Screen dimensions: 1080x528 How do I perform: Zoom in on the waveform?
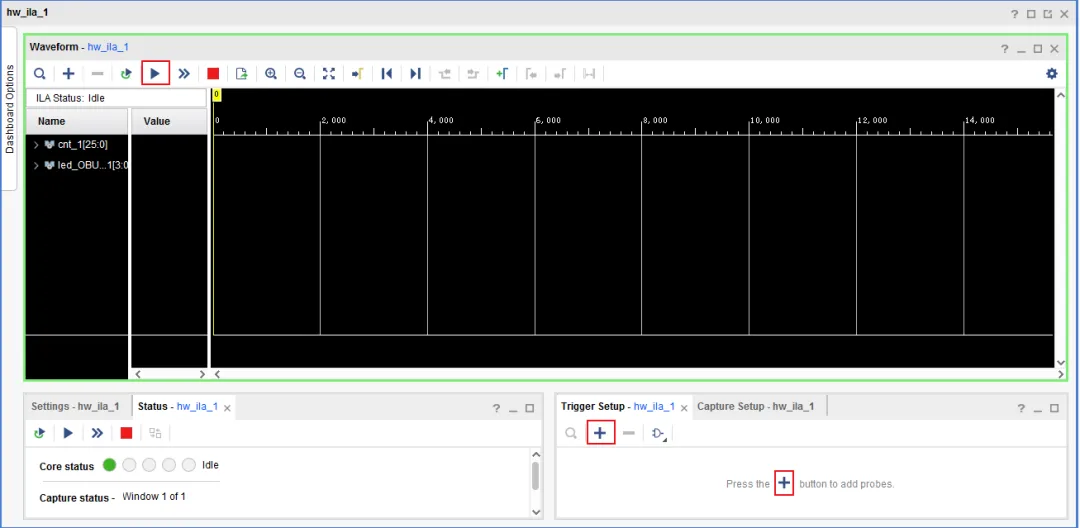point(271,74)
